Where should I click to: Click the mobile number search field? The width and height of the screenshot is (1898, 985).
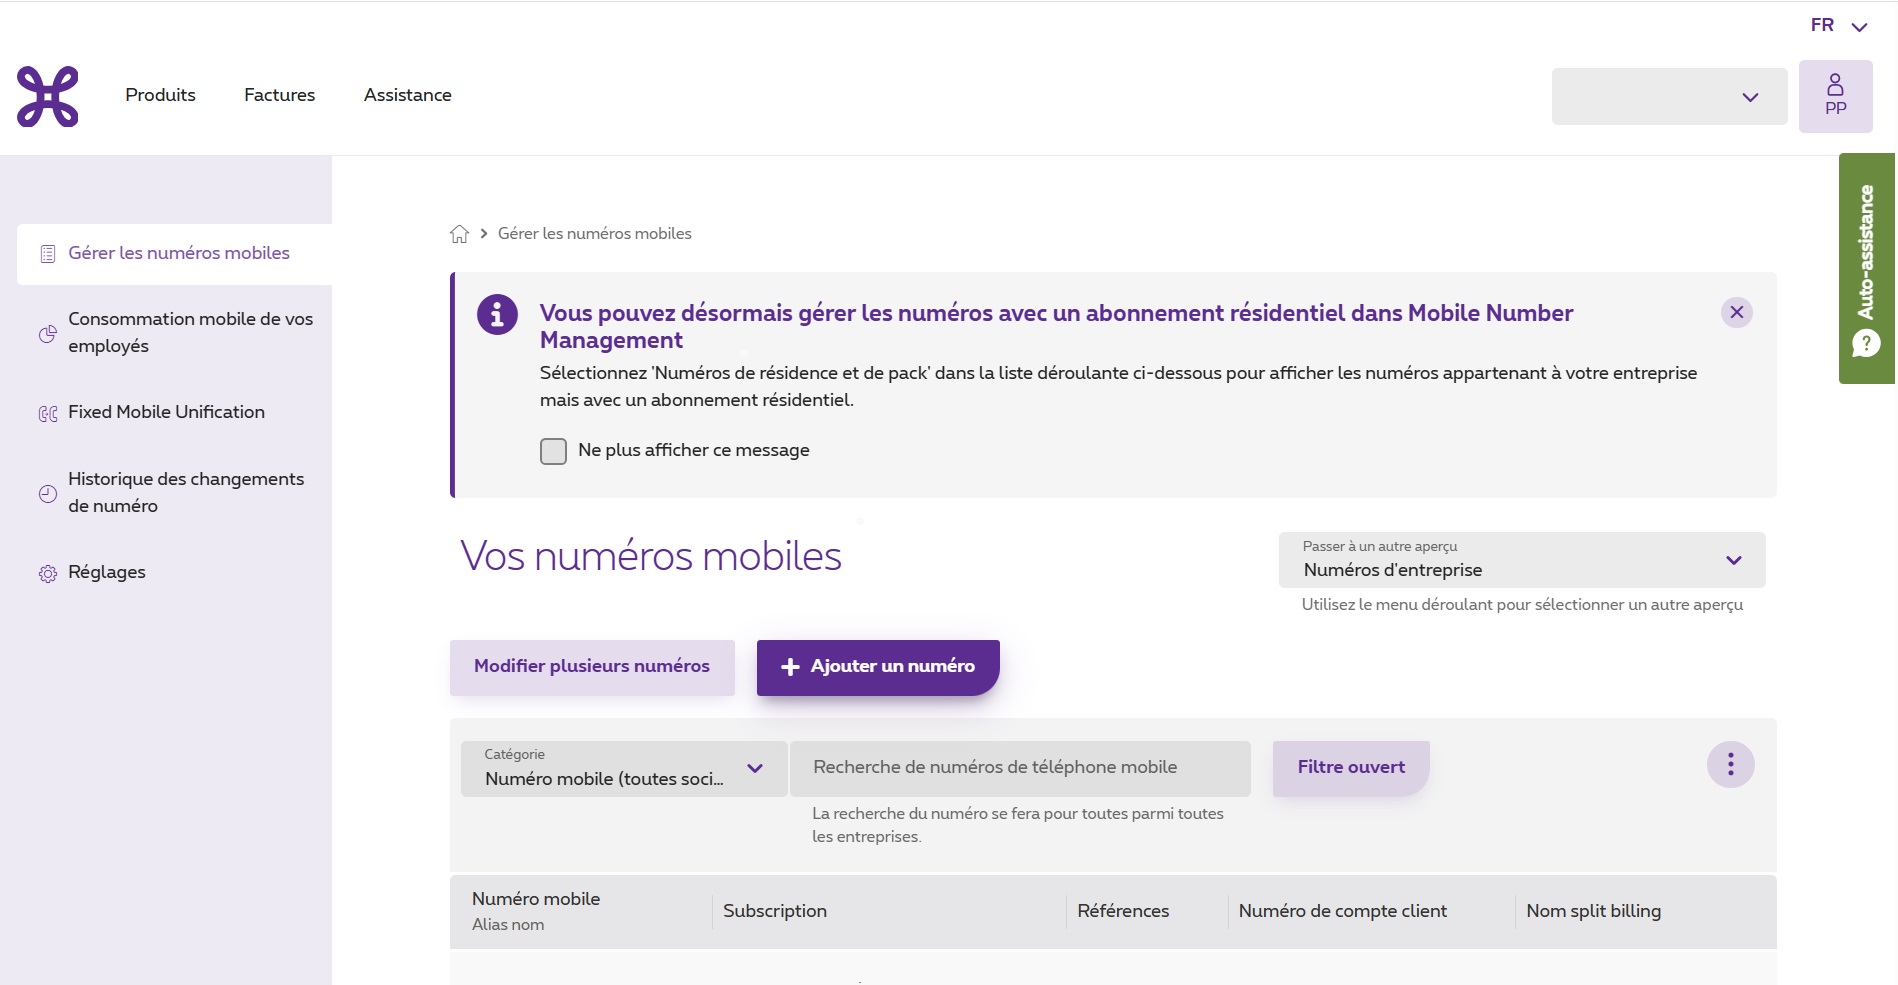pyautogui.click(x=1020, y=768)
